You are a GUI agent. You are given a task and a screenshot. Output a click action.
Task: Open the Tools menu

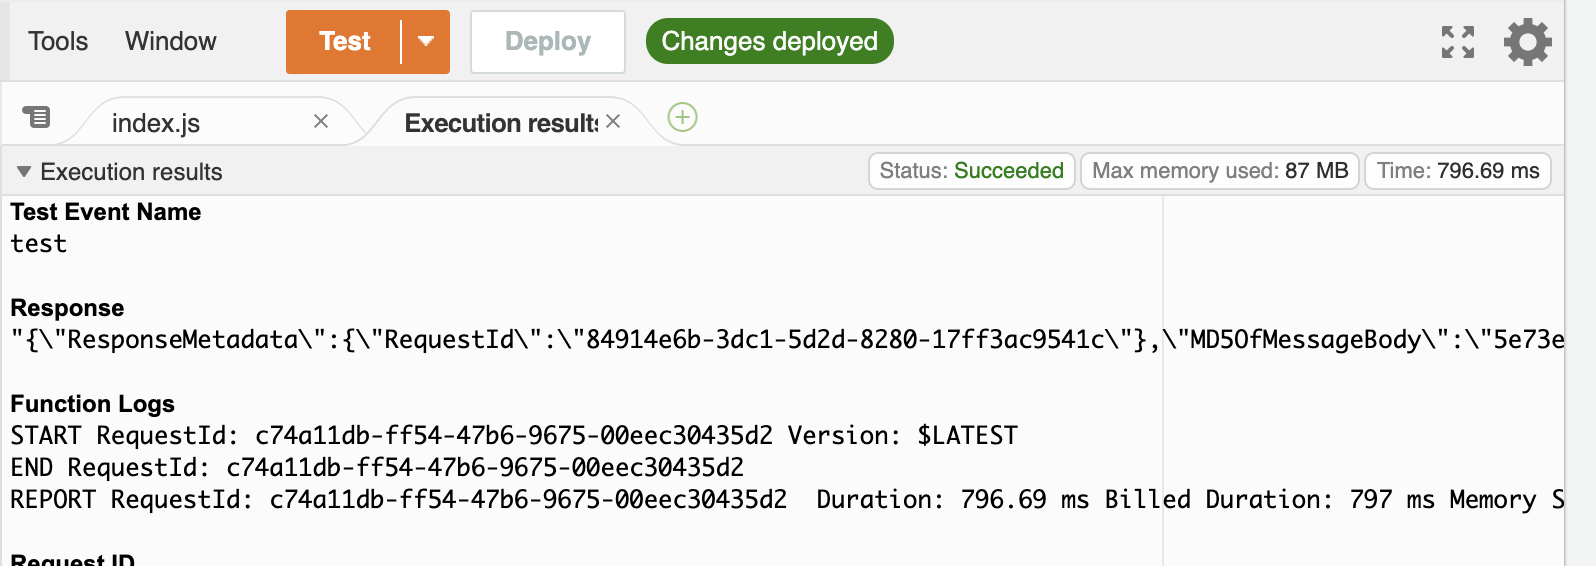coord(58,41)
